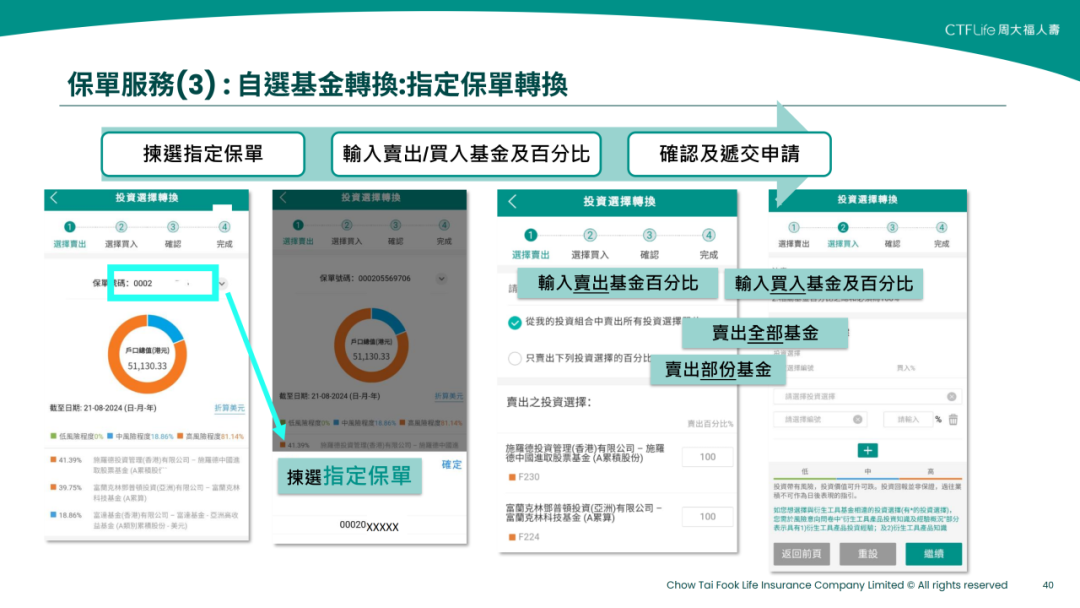Click step 2 circle in the first policy 0002 screen

coord(121,227)
